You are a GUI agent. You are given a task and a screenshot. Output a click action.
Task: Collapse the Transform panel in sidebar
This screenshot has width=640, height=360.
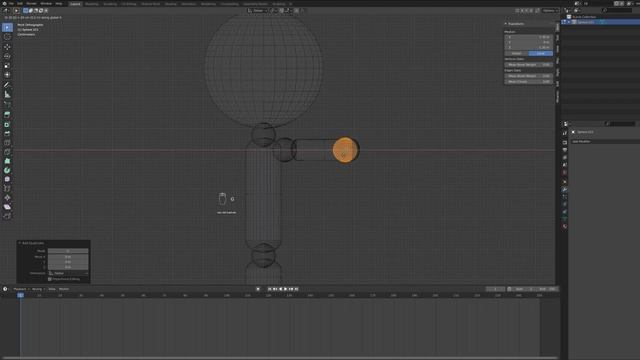506,24
